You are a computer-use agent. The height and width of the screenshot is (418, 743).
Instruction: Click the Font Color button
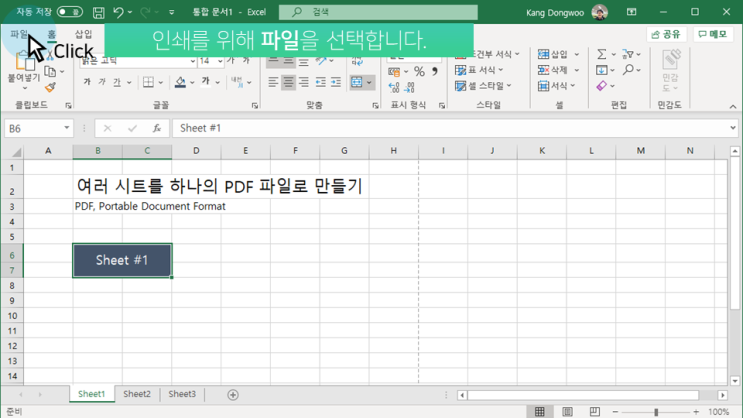pos(206,82)
